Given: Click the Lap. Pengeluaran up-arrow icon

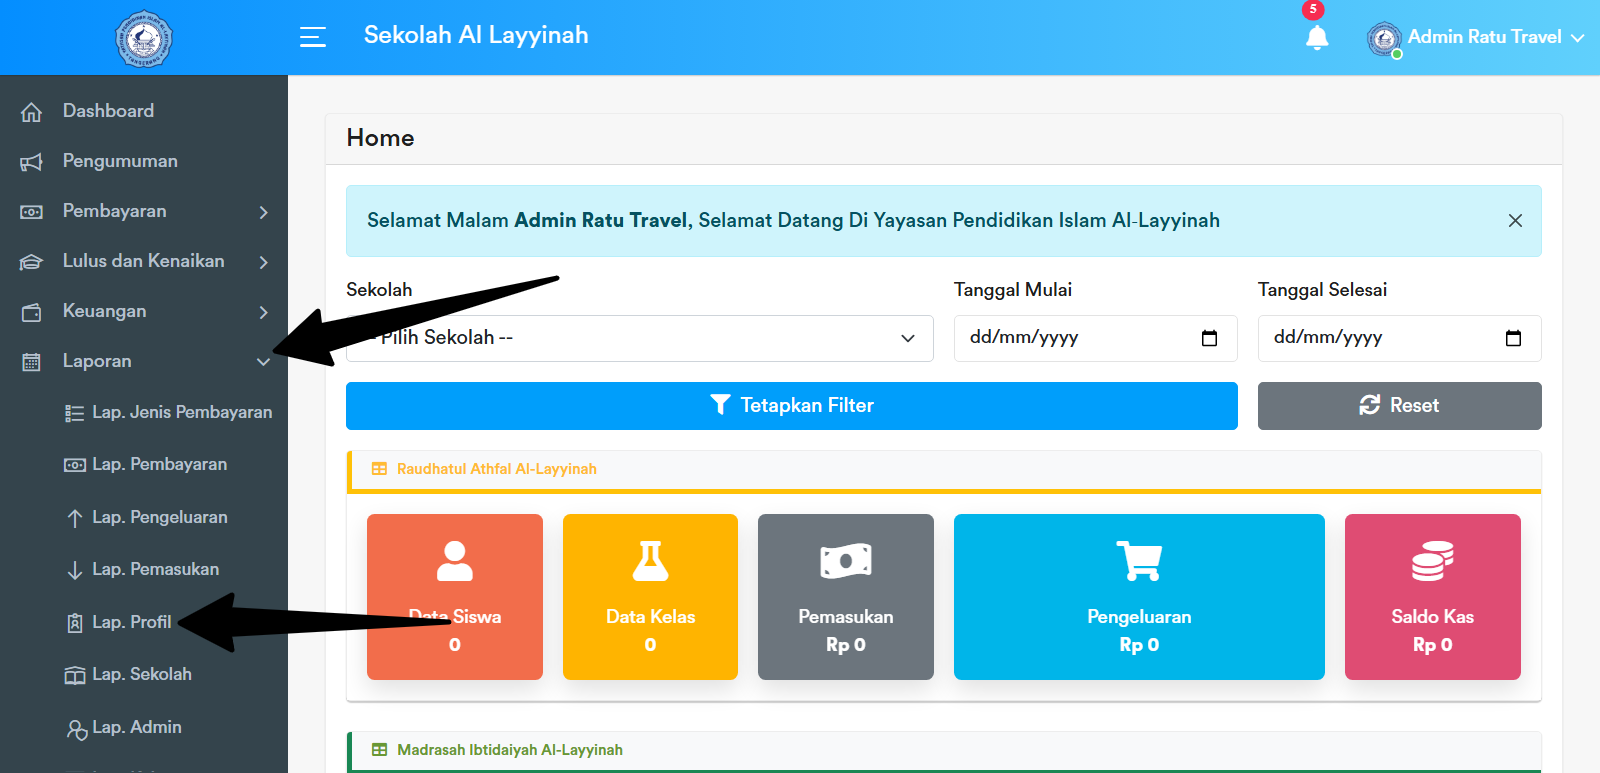Looking at the screenshot, I should pos(75,518).
